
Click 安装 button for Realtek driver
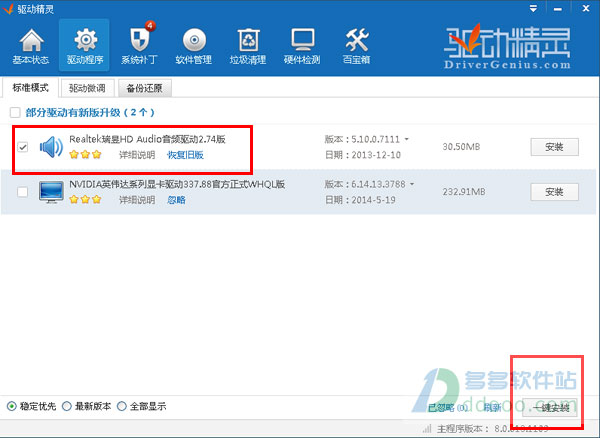pos(554,147)
